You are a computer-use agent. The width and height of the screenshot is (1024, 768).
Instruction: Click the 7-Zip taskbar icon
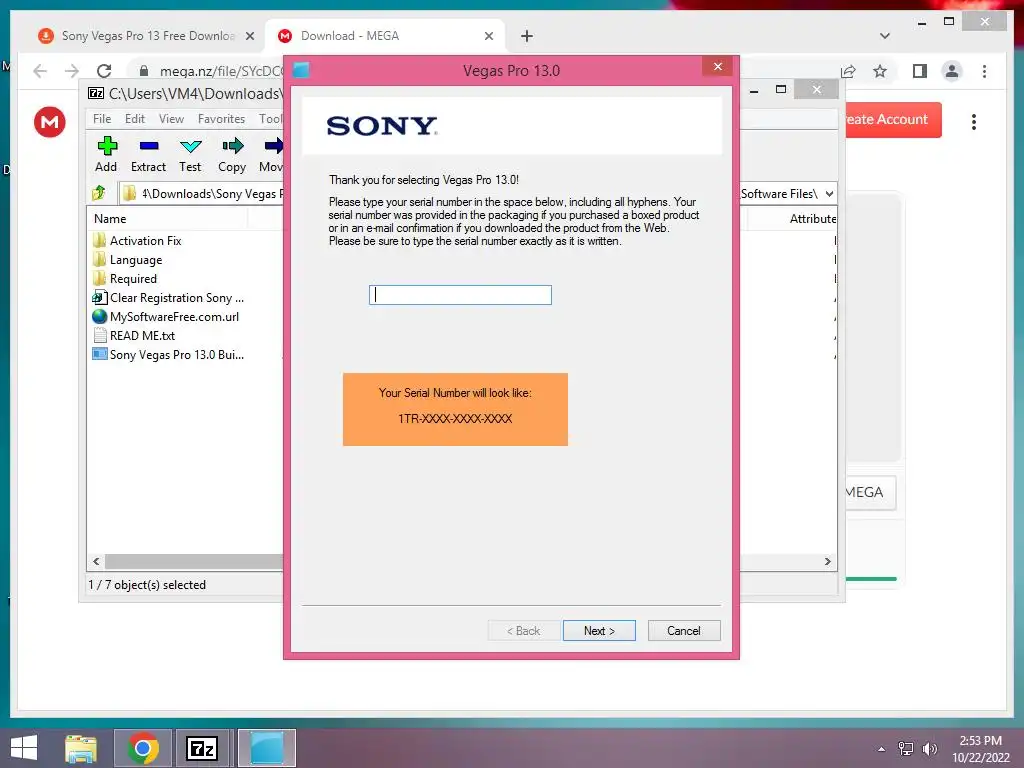[201, 748]
